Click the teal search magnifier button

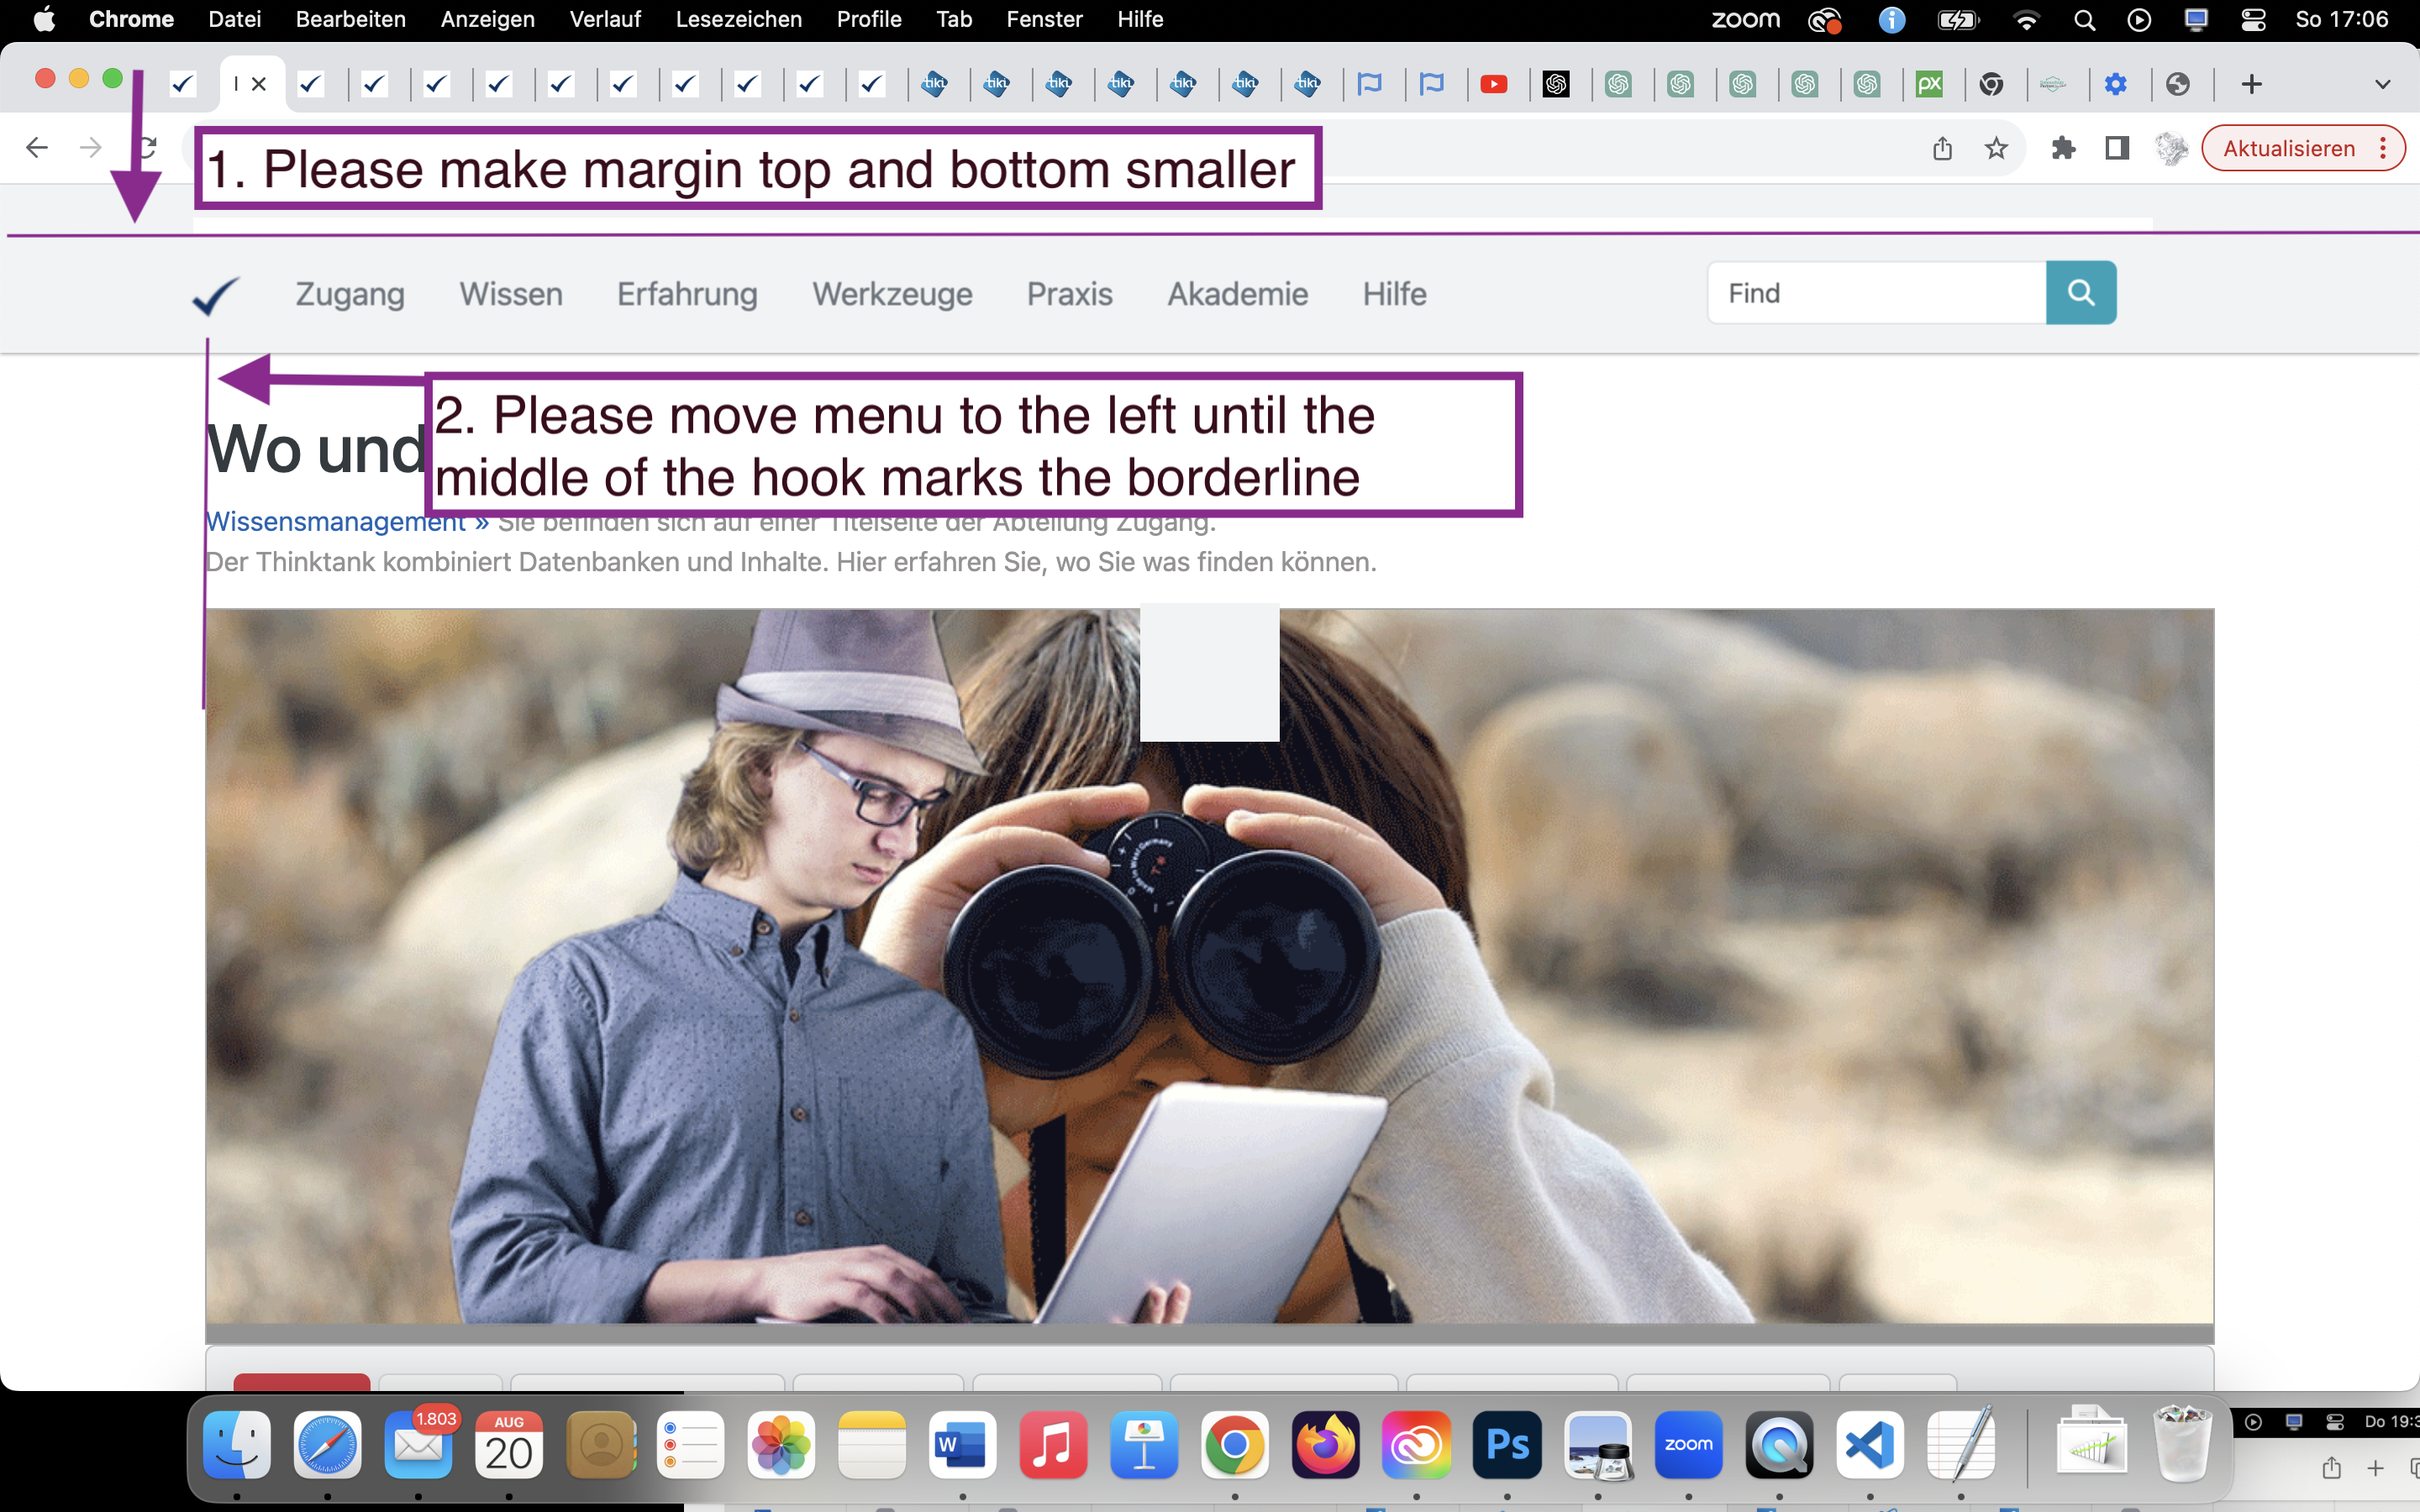[2080, 293]
